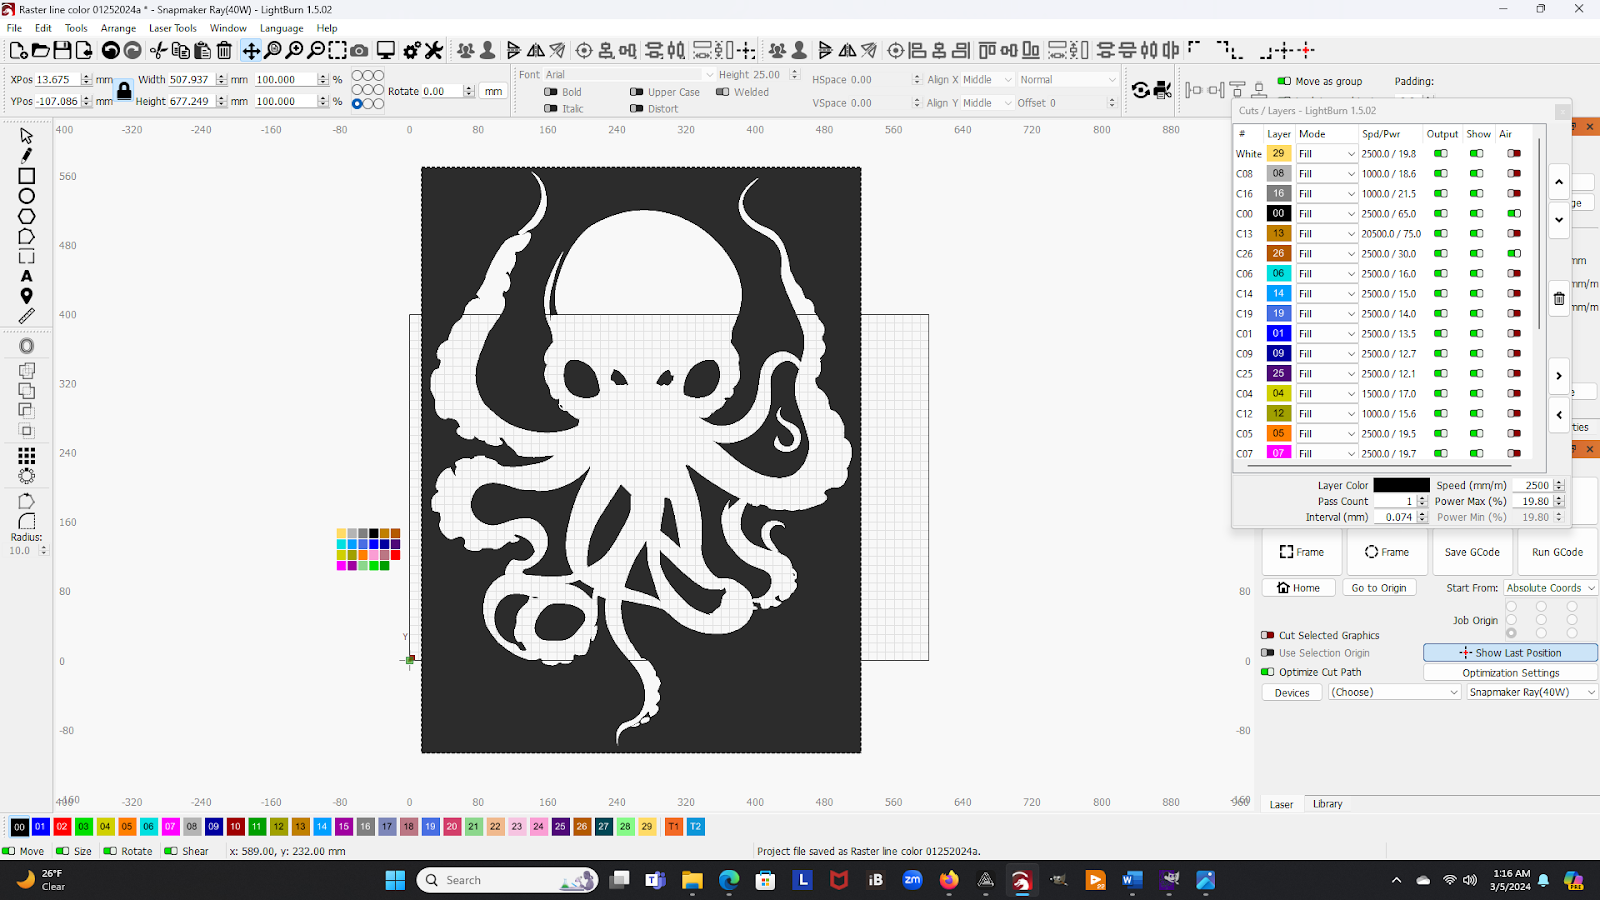This screenshot has height=900, width=1600.
Task: Disable Optimize Cut Path switch
Action: pyautogui.click(x=1268, y=672)
